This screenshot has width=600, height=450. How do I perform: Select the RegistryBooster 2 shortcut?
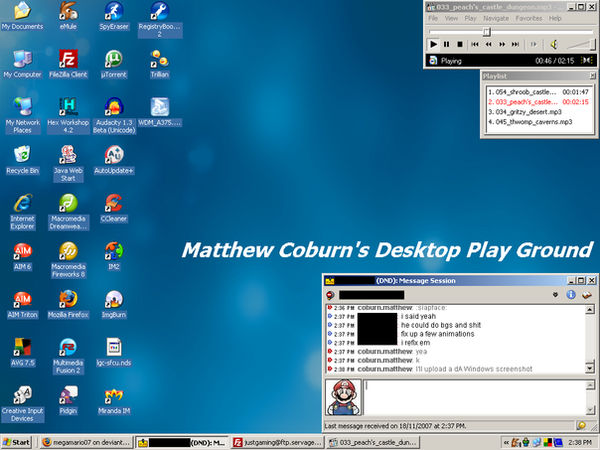pos(160,19)
